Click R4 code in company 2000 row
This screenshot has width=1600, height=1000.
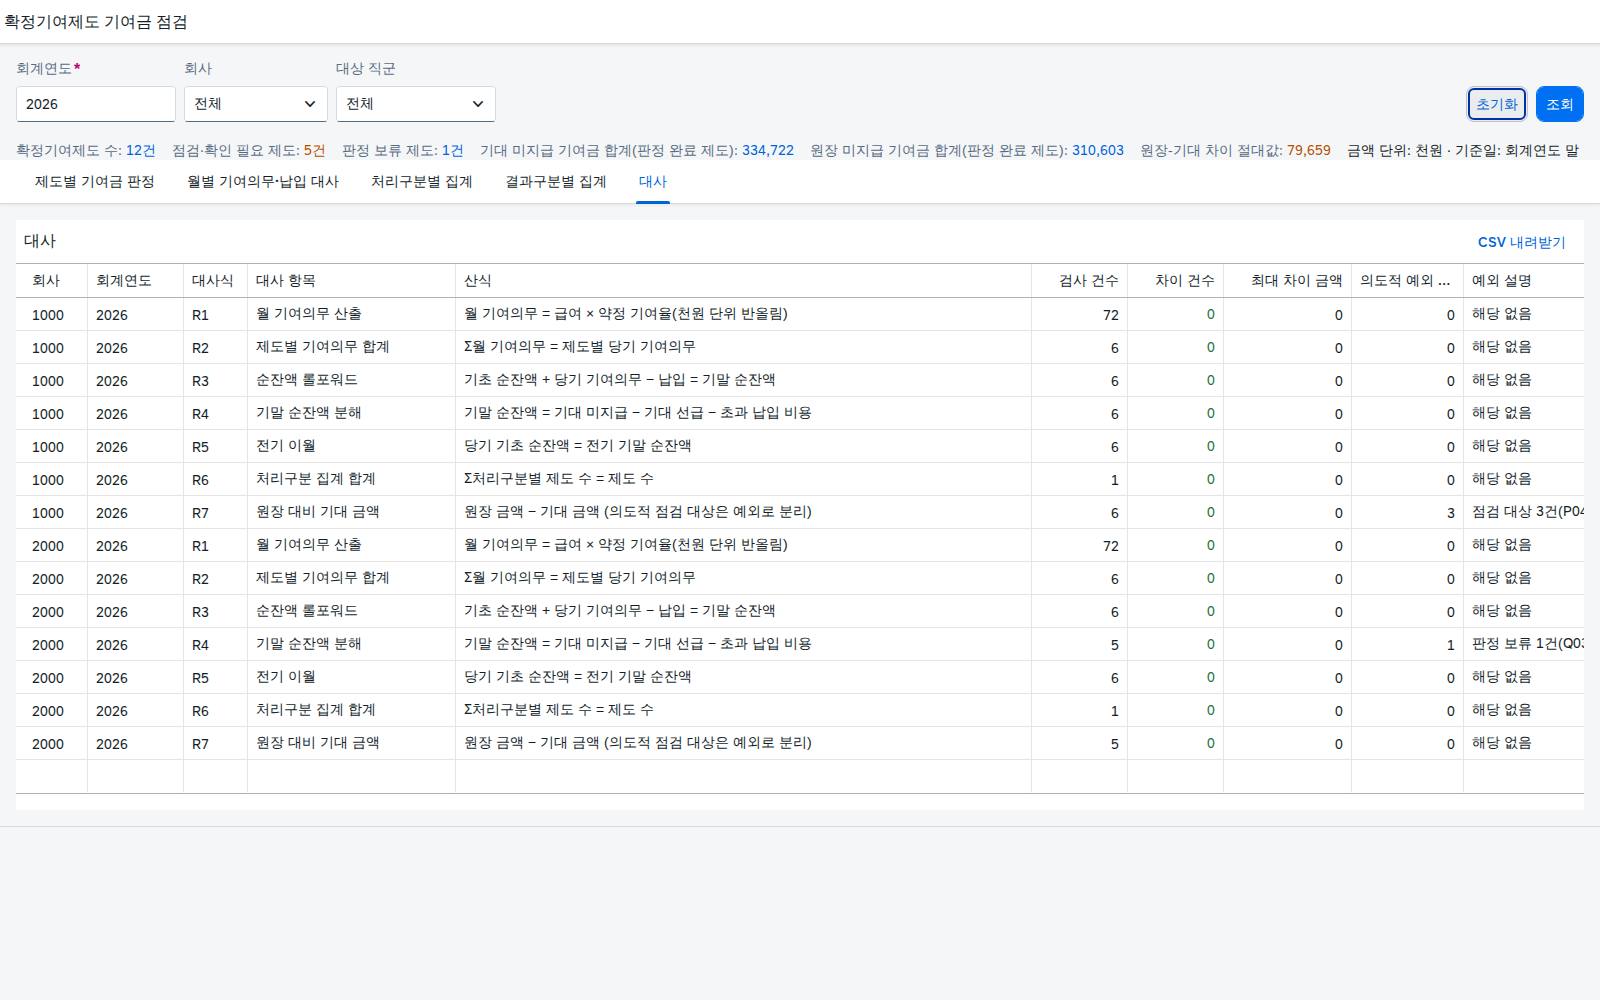click(201, 645)
